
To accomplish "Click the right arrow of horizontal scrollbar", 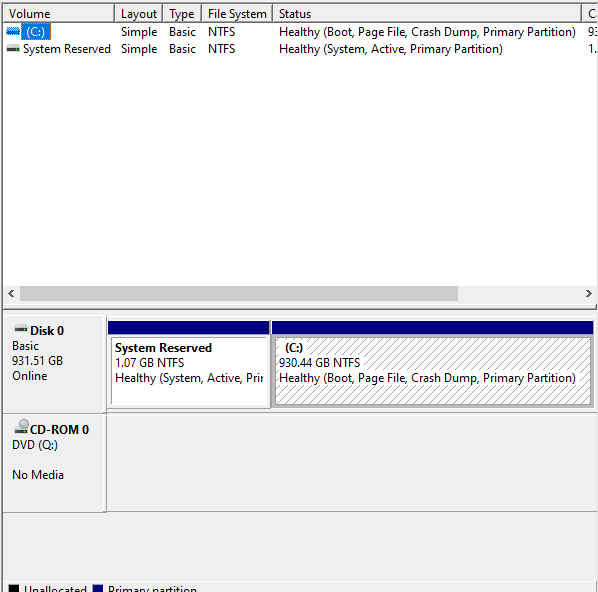I will [x=588, y=293].
